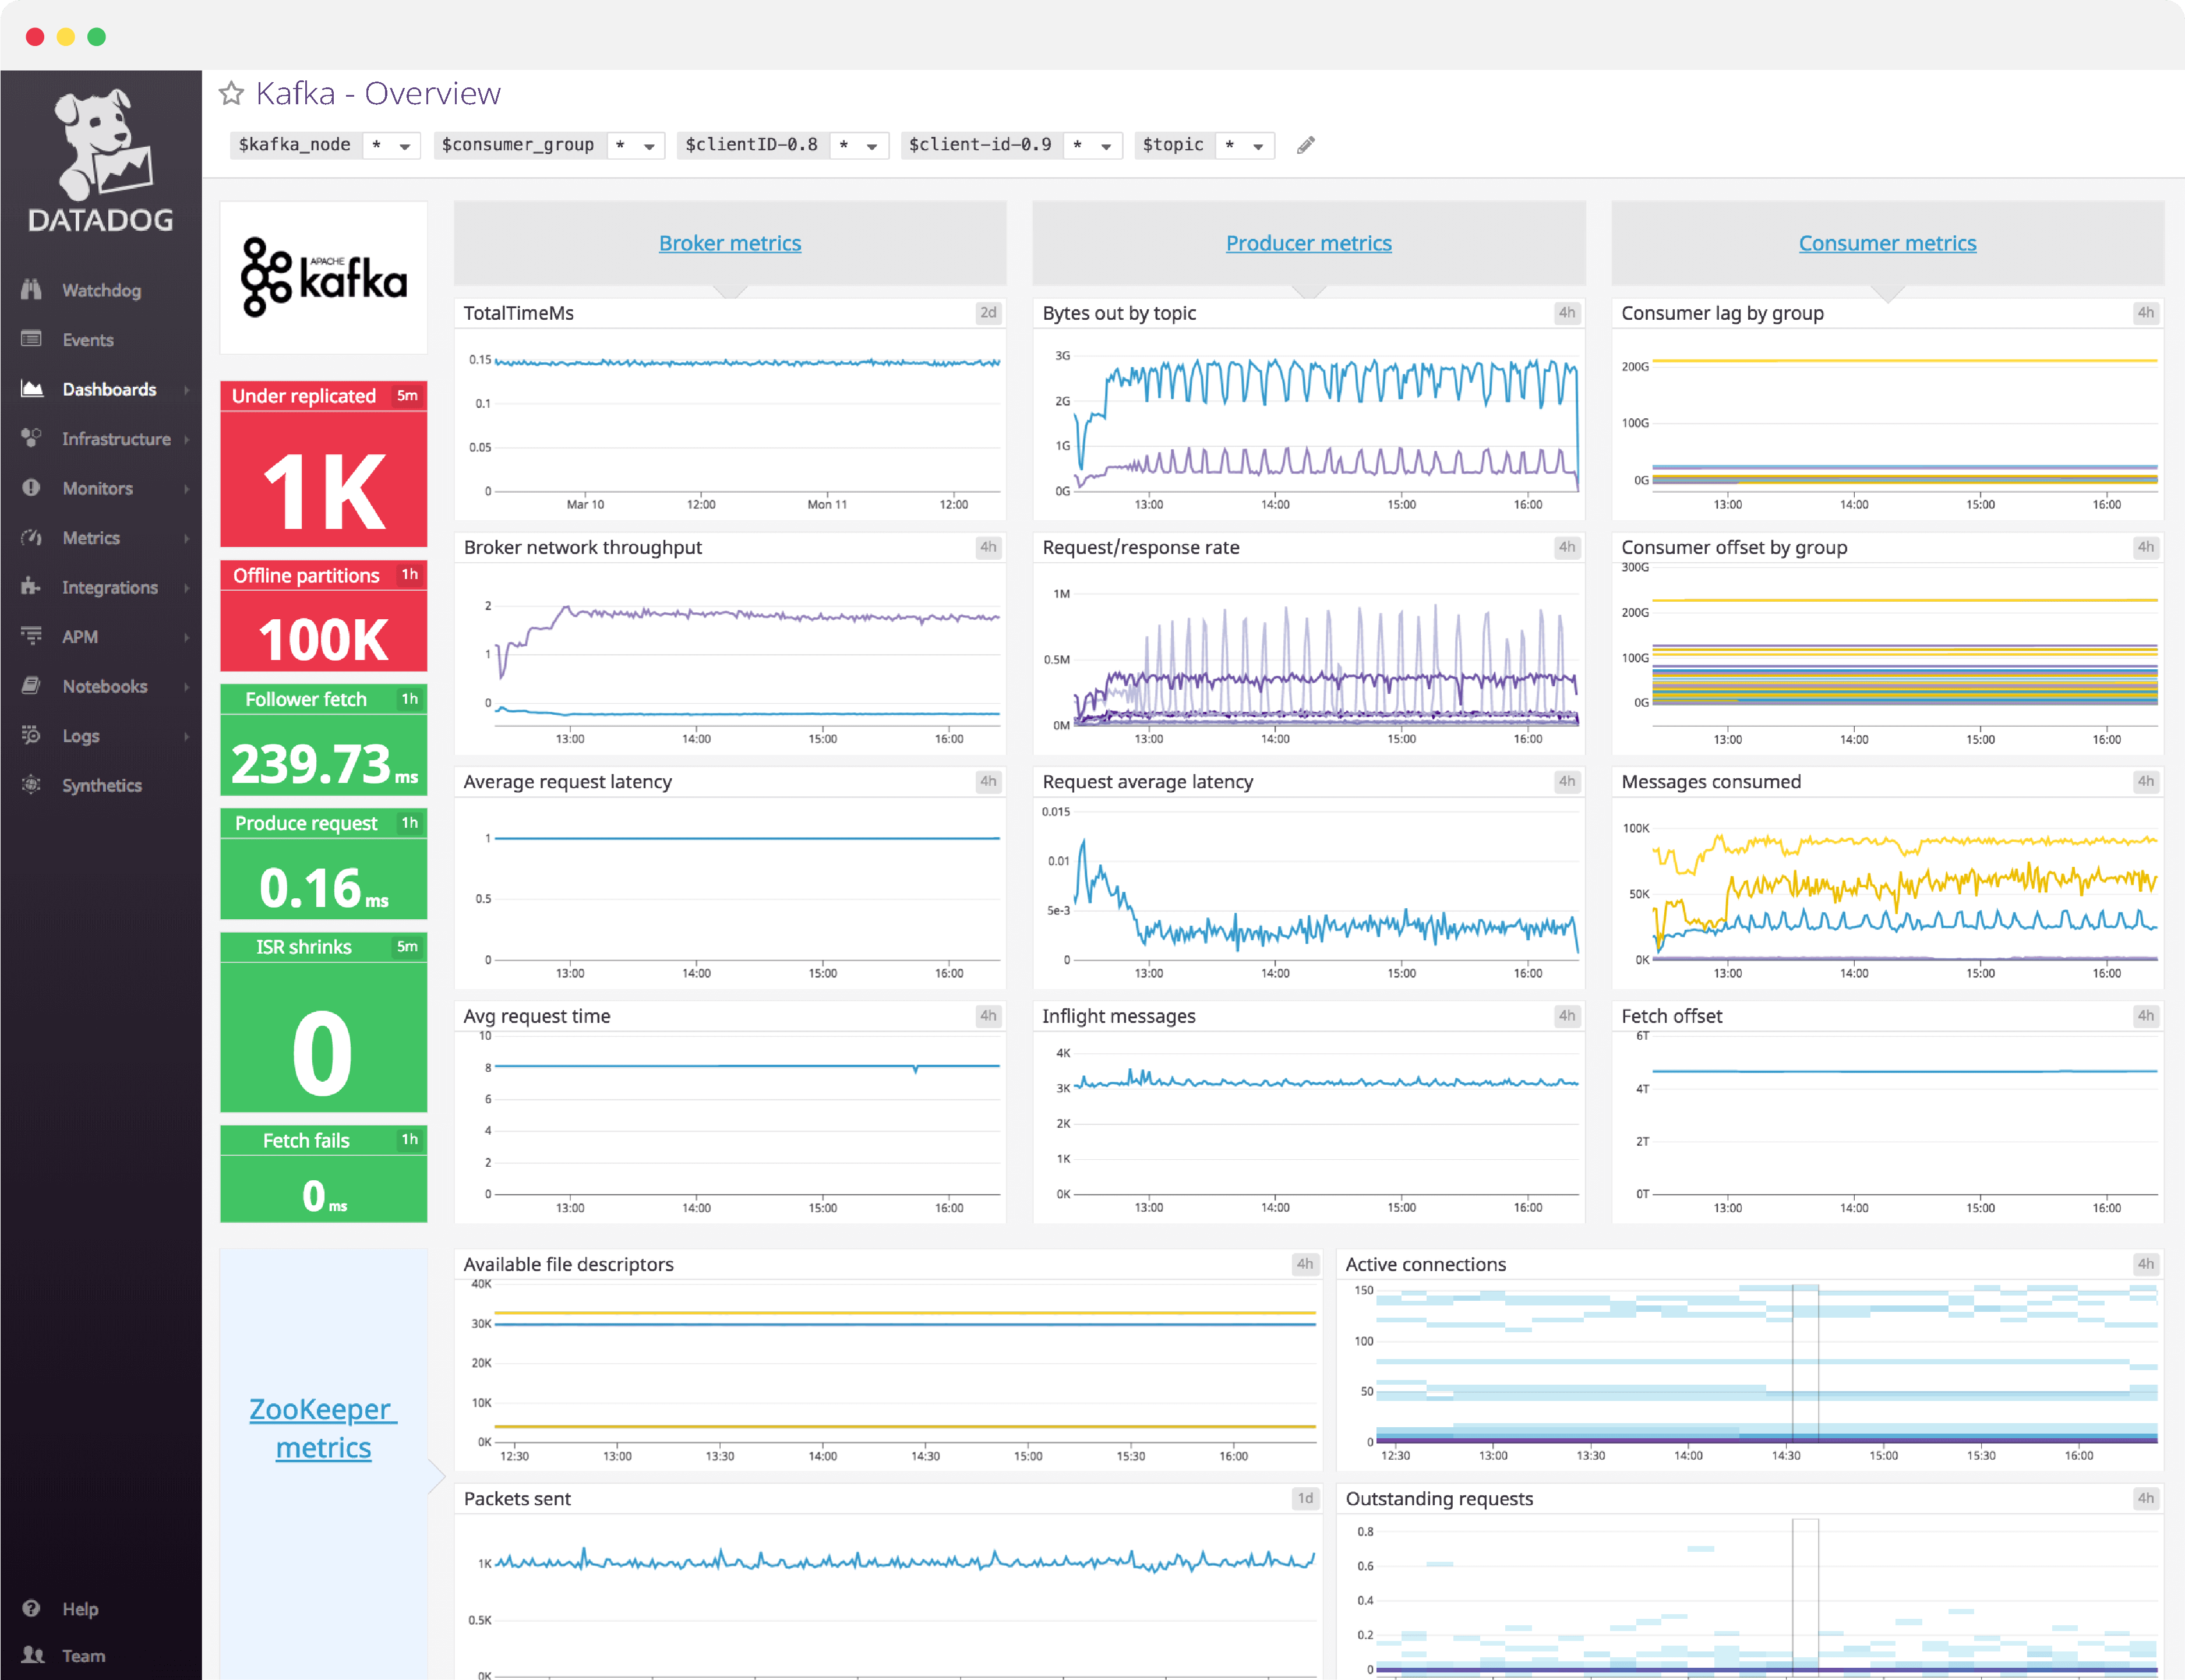Viewport: 2185px width, 1680px height.
Task: Click the Logs icon in the sidebar
Action: (x=33, y=736)
